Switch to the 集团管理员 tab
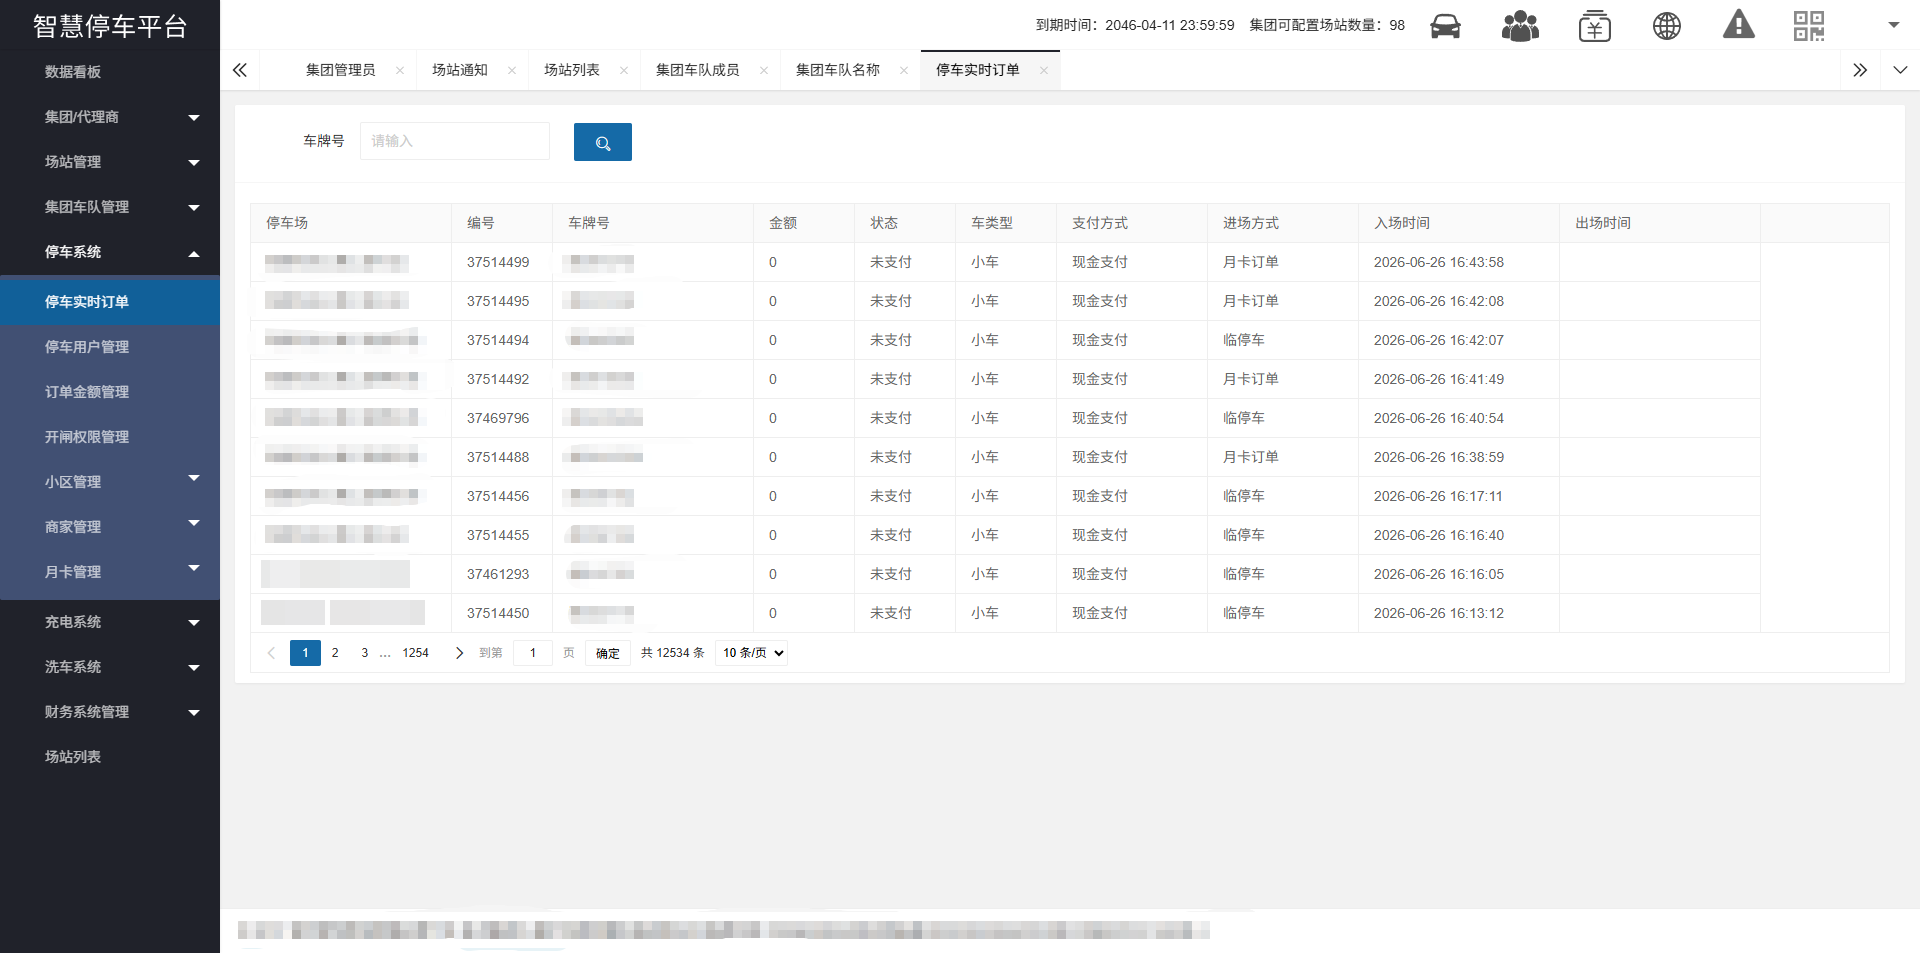This screenshot has height=953, width=1920. pyautogui.click(x=340, y=70)
